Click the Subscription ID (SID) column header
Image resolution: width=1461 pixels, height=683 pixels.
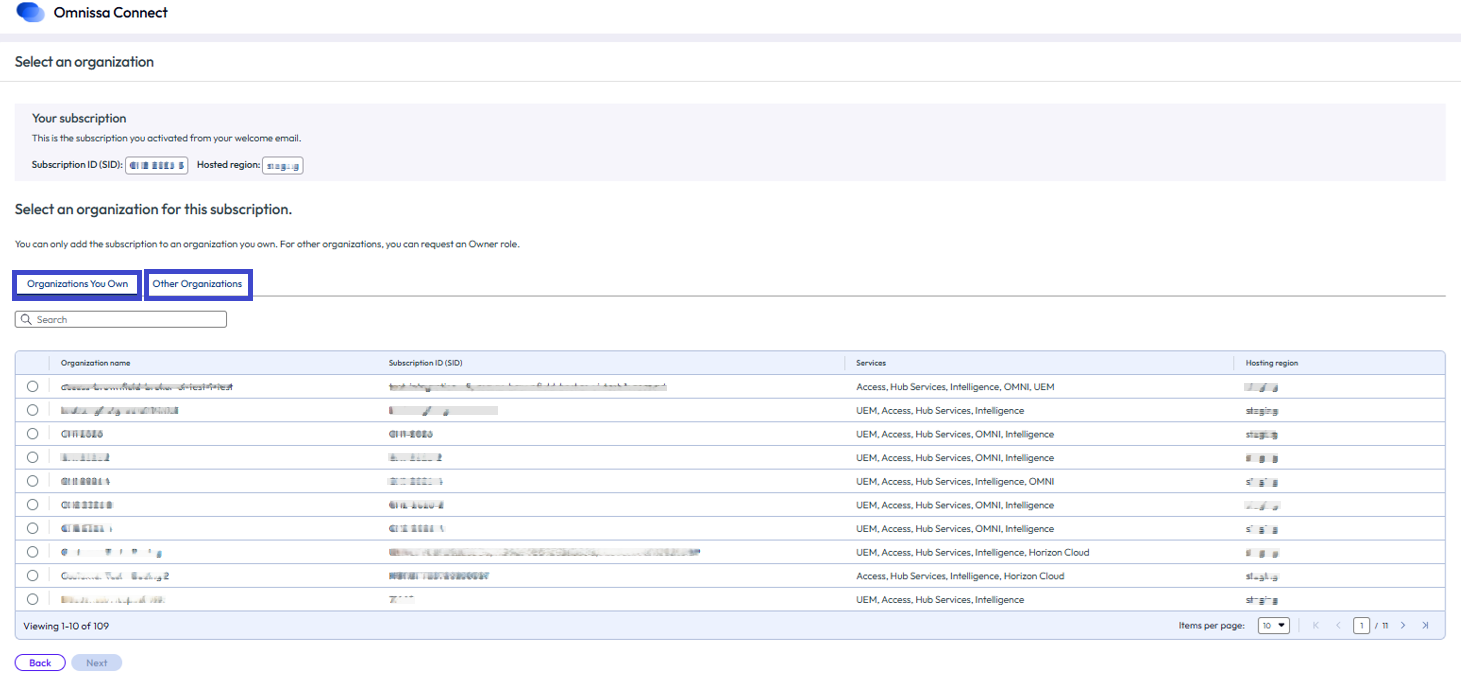coord(425,363)
